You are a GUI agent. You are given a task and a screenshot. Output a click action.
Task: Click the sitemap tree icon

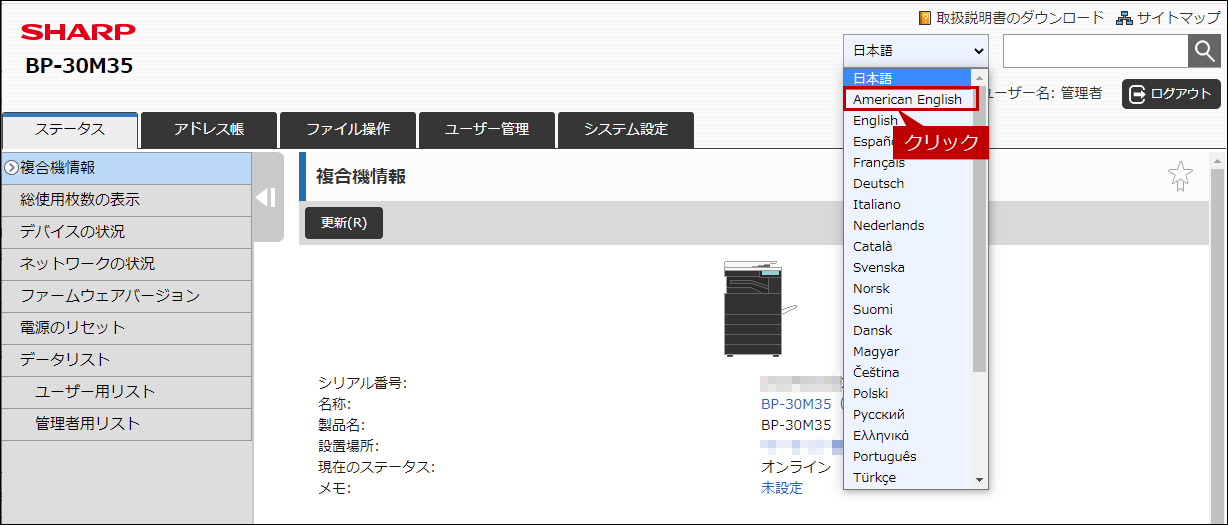[1123, 17]
